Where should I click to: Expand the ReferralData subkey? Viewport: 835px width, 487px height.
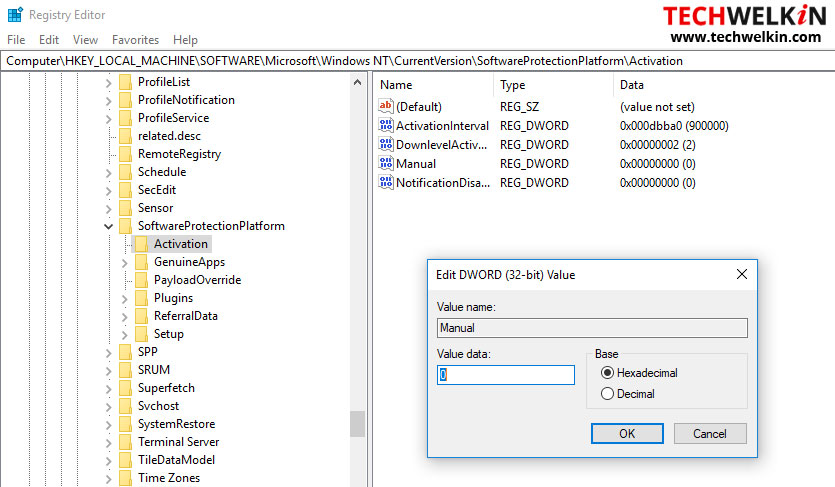tap(125, 317)
